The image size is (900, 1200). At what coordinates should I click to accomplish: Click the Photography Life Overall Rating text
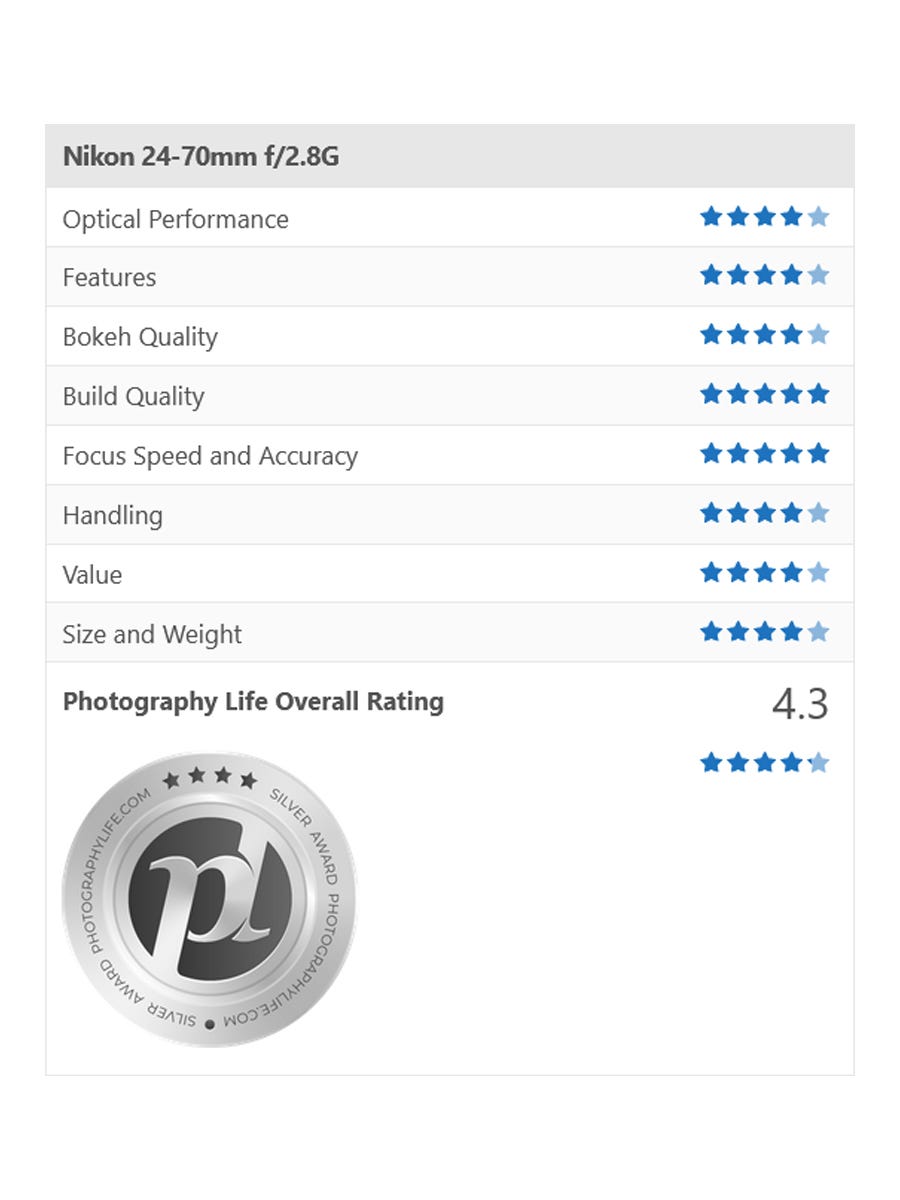point(253,702)
